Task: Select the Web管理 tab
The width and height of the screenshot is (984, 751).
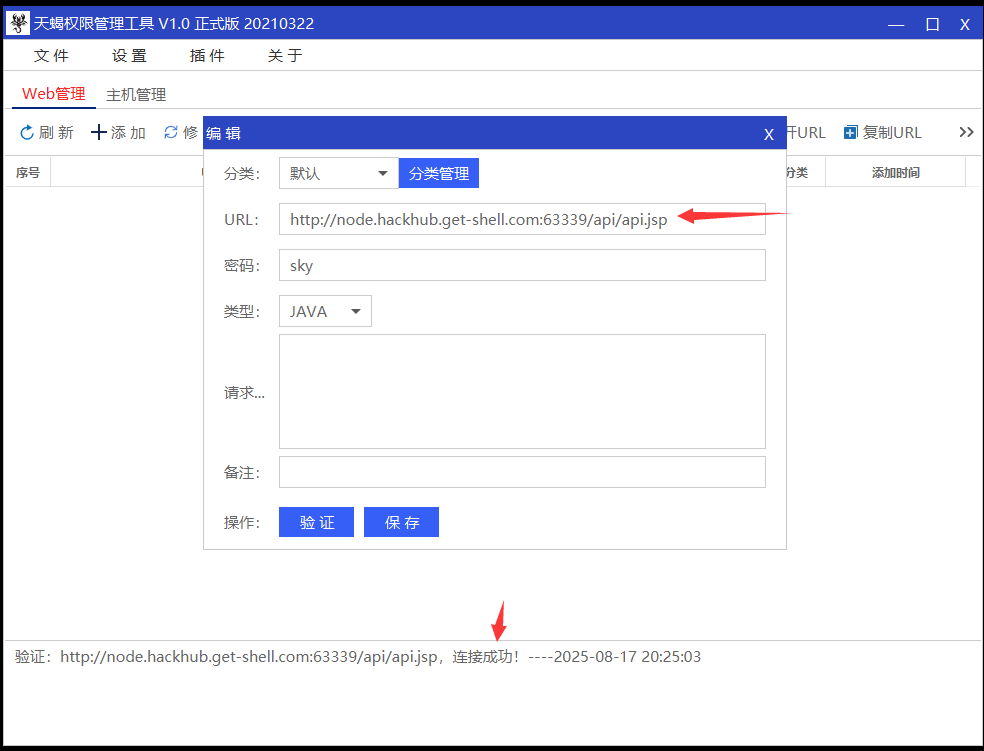Action: (52, 93)
